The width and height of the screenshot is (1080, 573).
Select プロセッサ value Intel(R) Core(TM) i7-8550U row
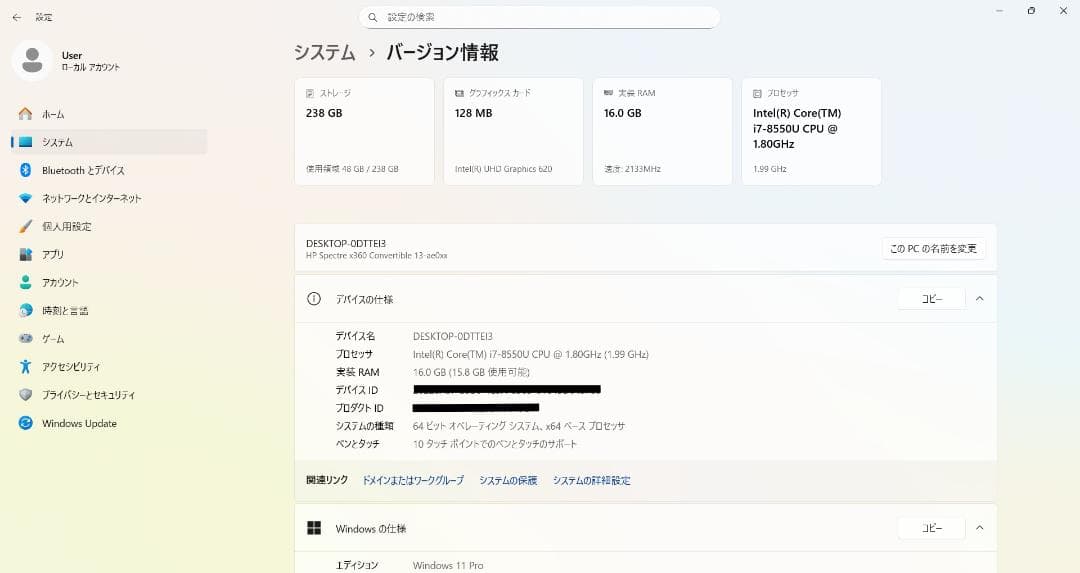coord(530,354)
